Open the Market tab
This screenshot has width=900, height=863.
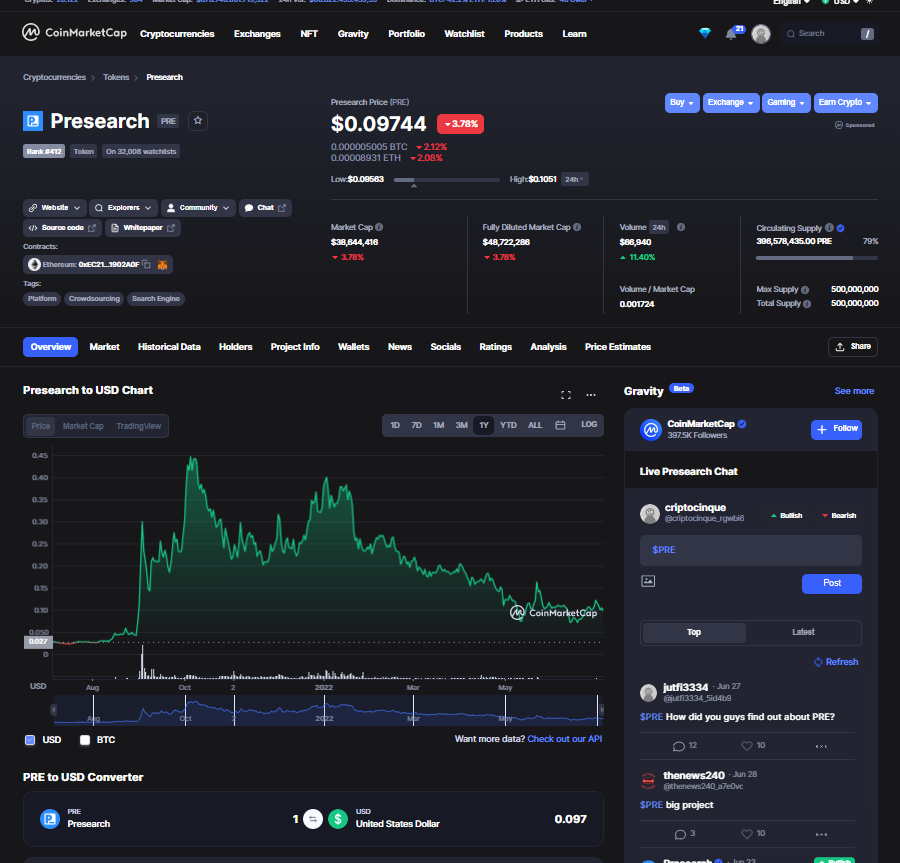tap(104, 347)
